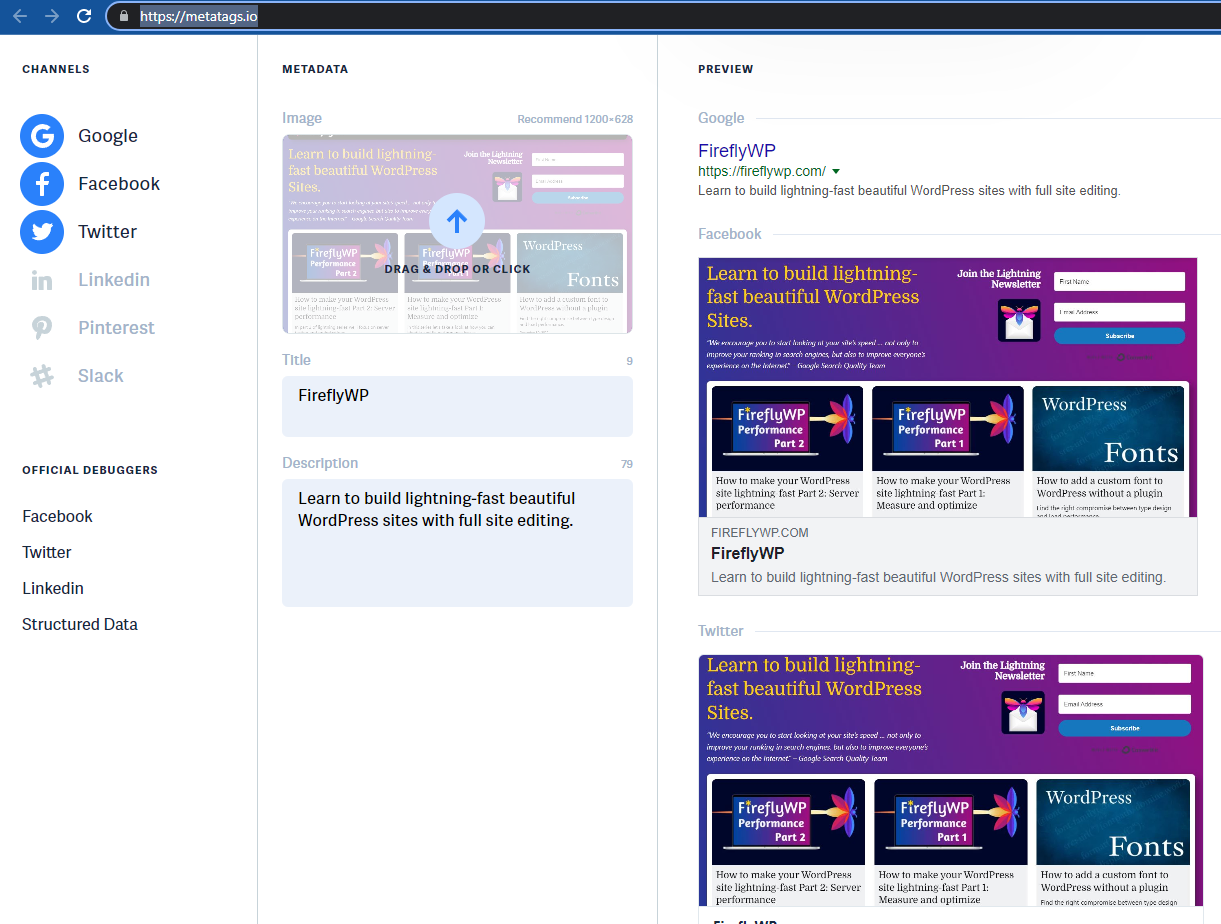Expand the Google preview section header
The width and height of the screenshot is (1221, 924).
pyautogui.click(x=721, y=118)
